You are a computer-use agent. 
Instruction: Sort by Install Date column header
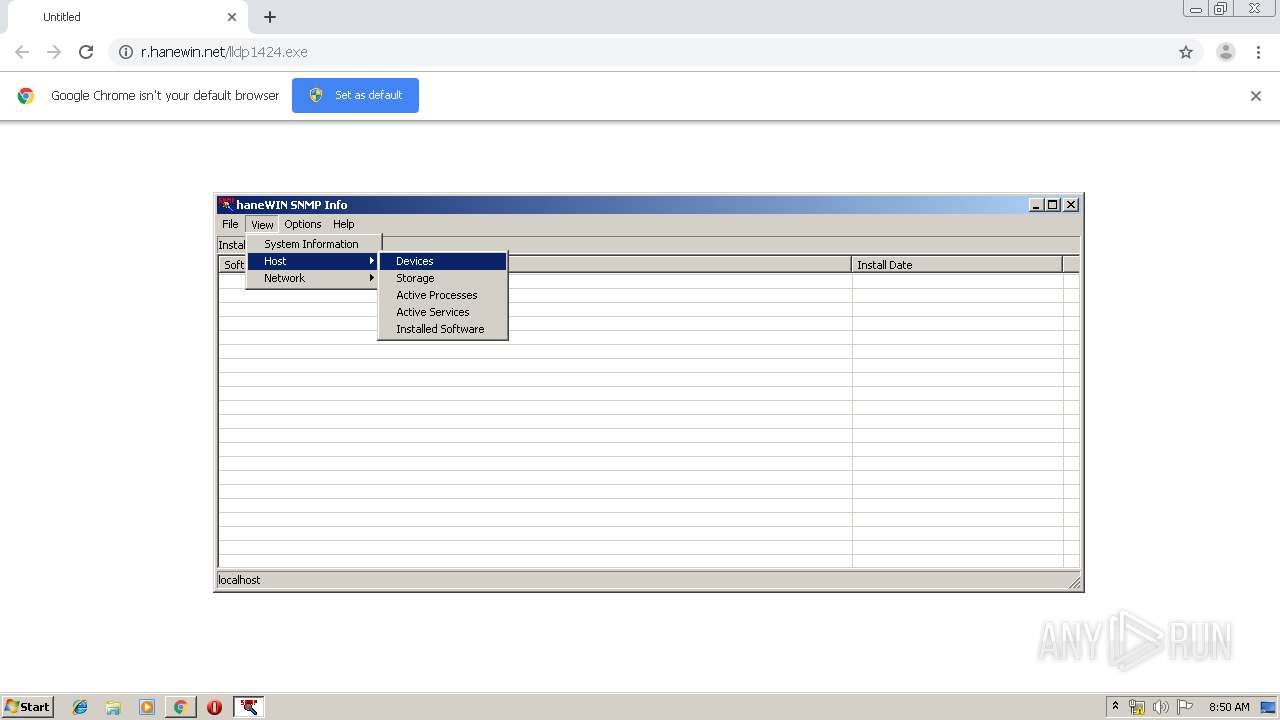coord(957,265)
